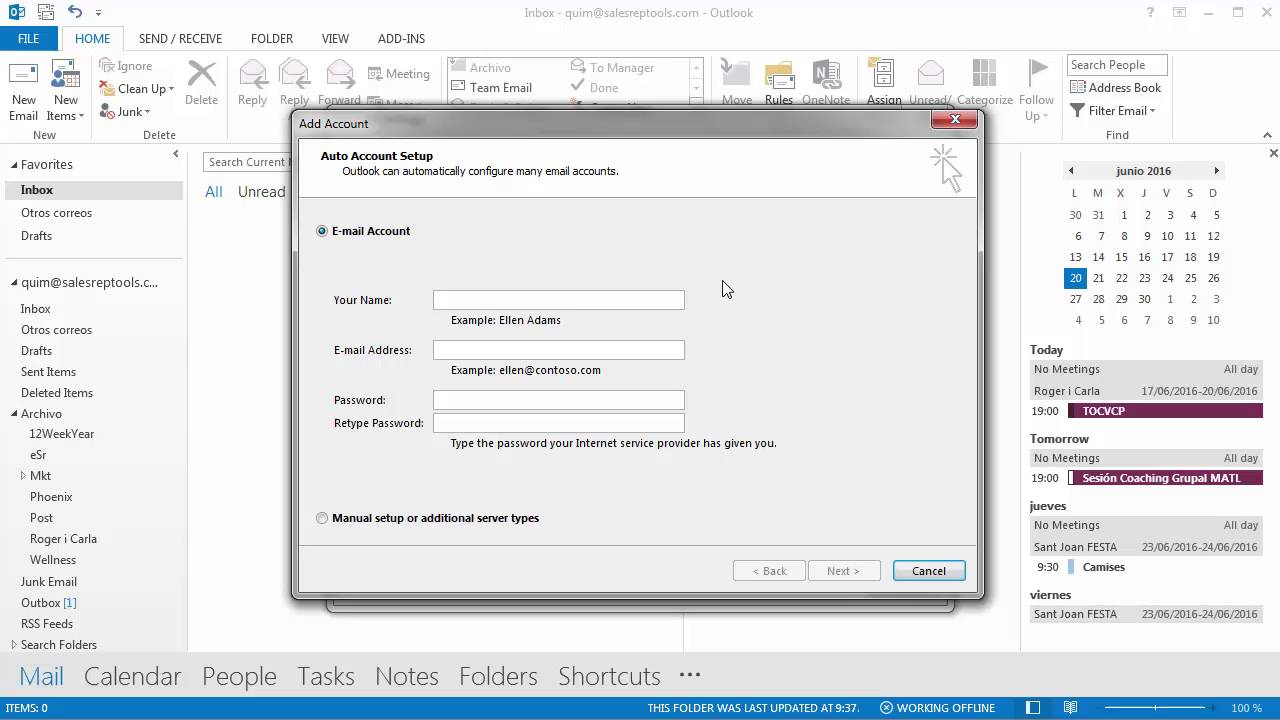1280x720 pixels.
Task: Click the New Email icon in ribbon
Action: pyautogui.click(x=23, y=76)
